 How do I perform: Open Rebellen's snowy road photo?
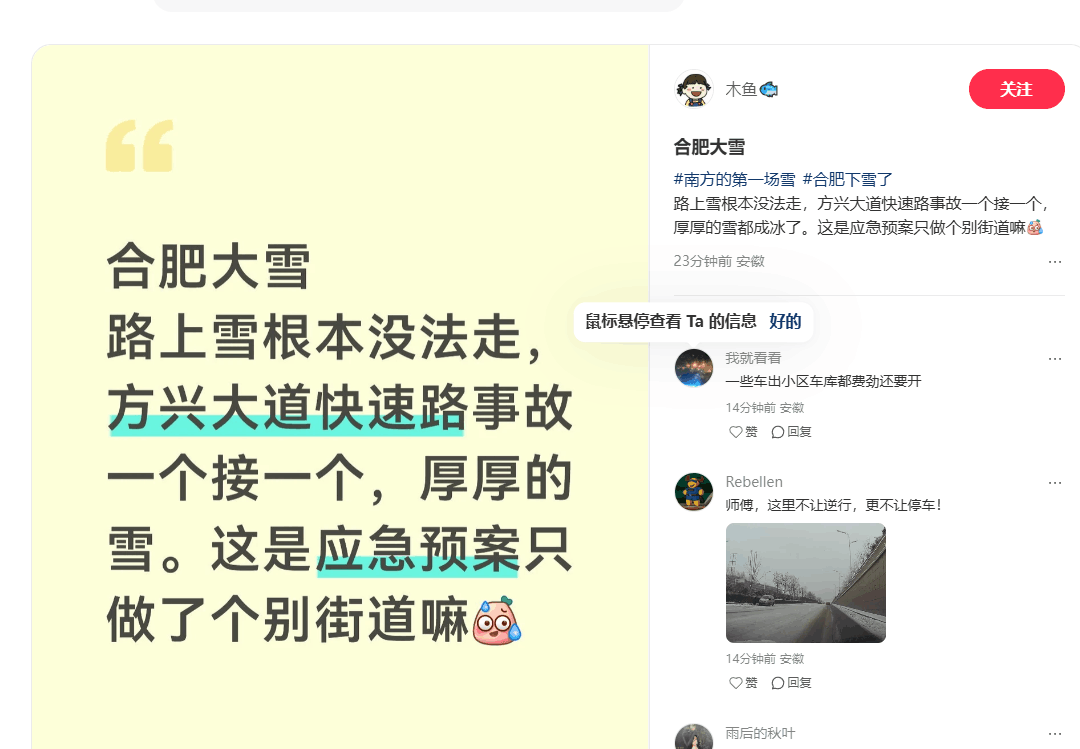805,583
